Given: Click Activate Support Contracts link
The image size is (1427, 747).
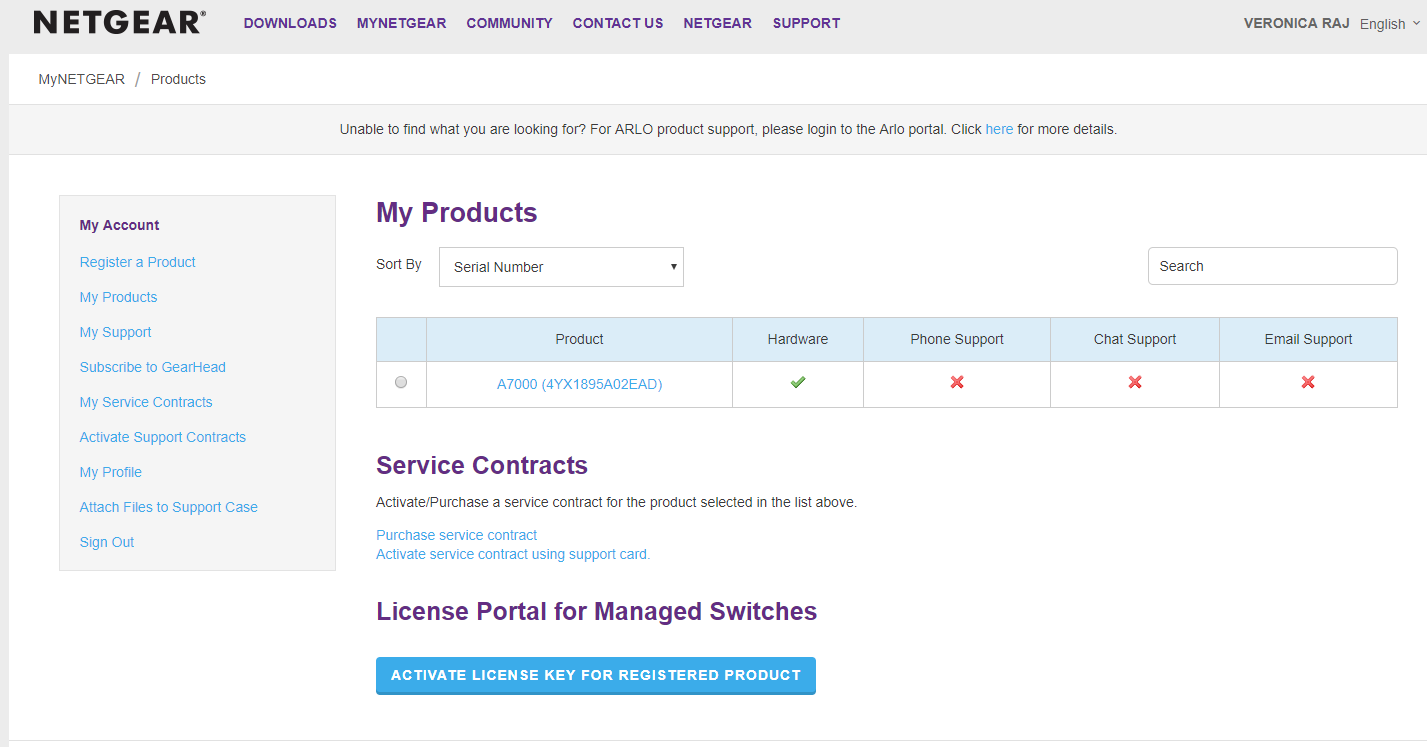Looking at the screenshot, I should click(x=162, y=437).
